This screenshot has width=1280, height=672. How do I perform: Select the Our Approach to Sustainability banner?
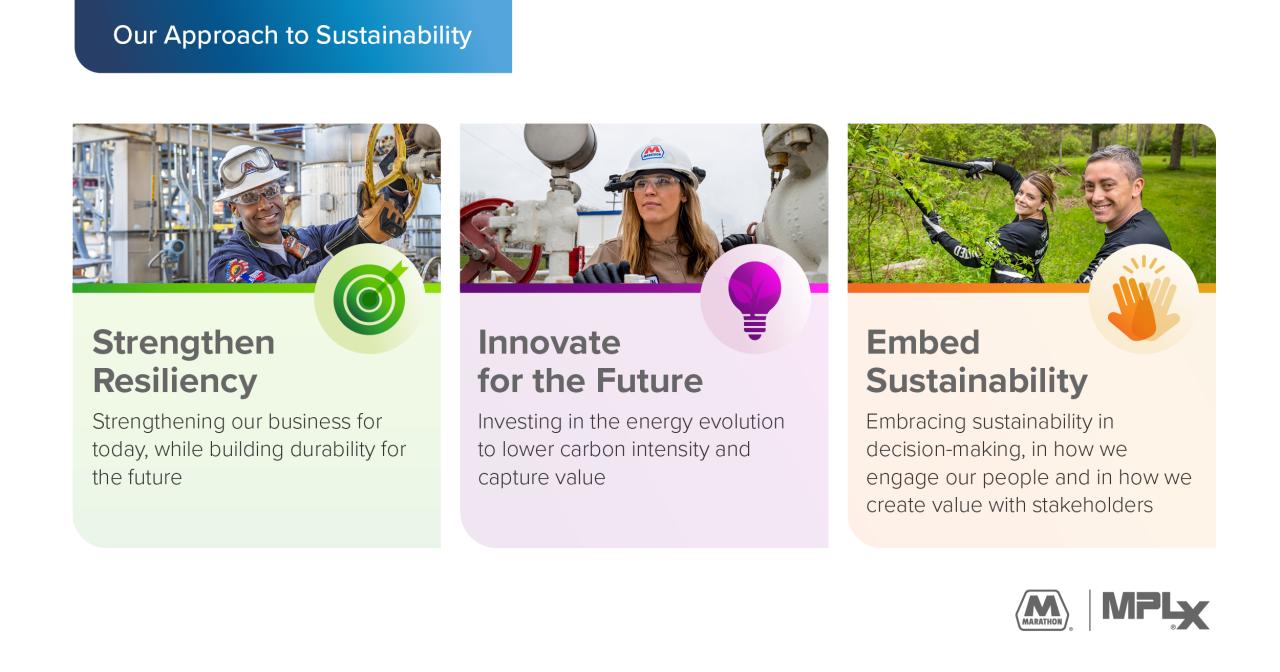(293, 36)
